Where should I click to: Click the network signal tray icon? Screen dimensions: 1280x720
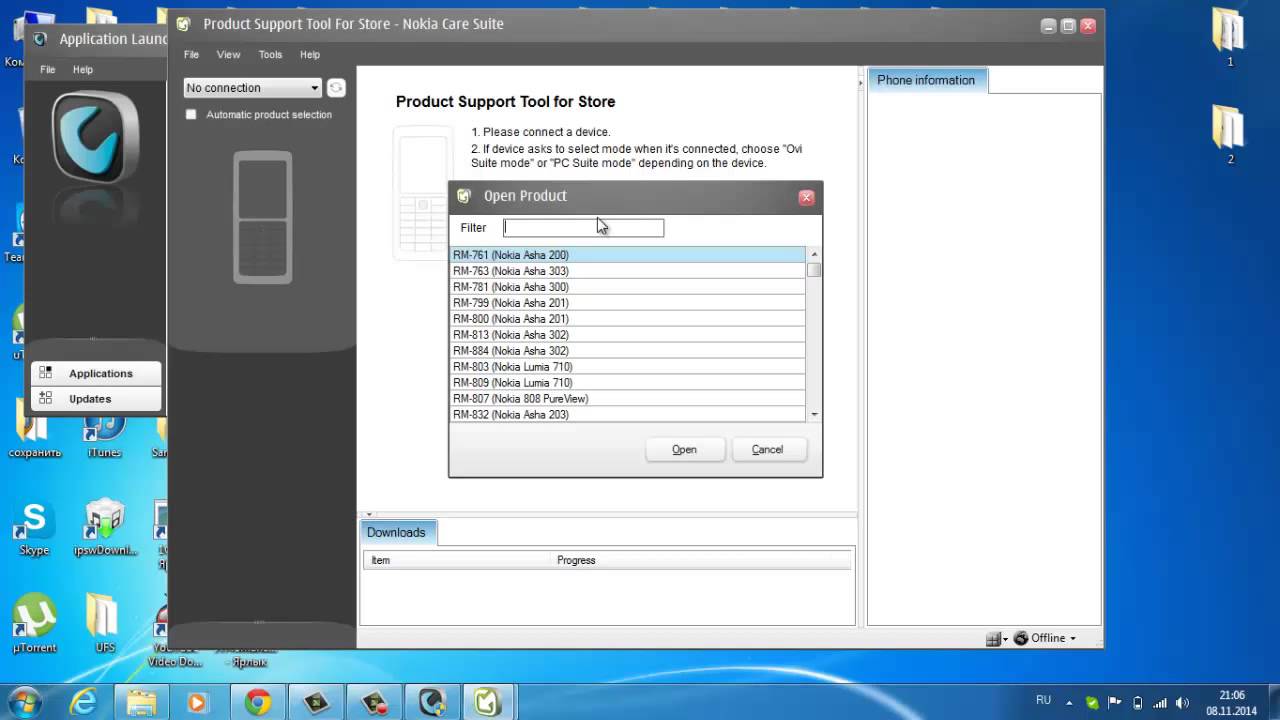pyautogui.click(x=1161, y=702)
